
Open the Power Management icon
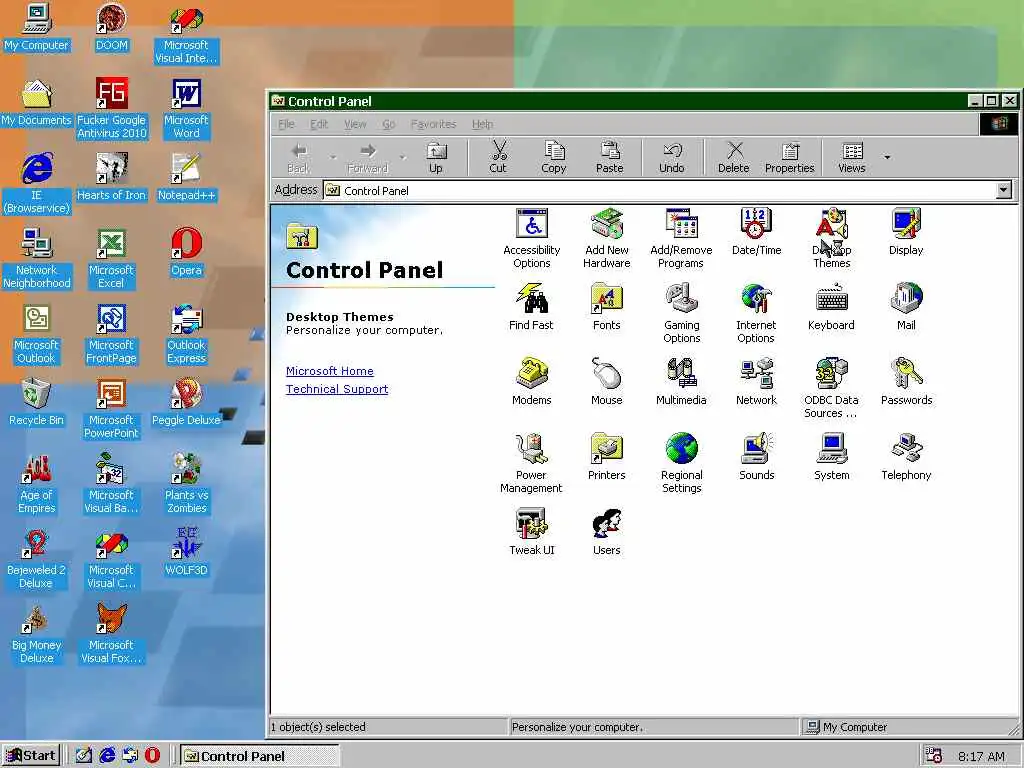[x=532, y=463]
